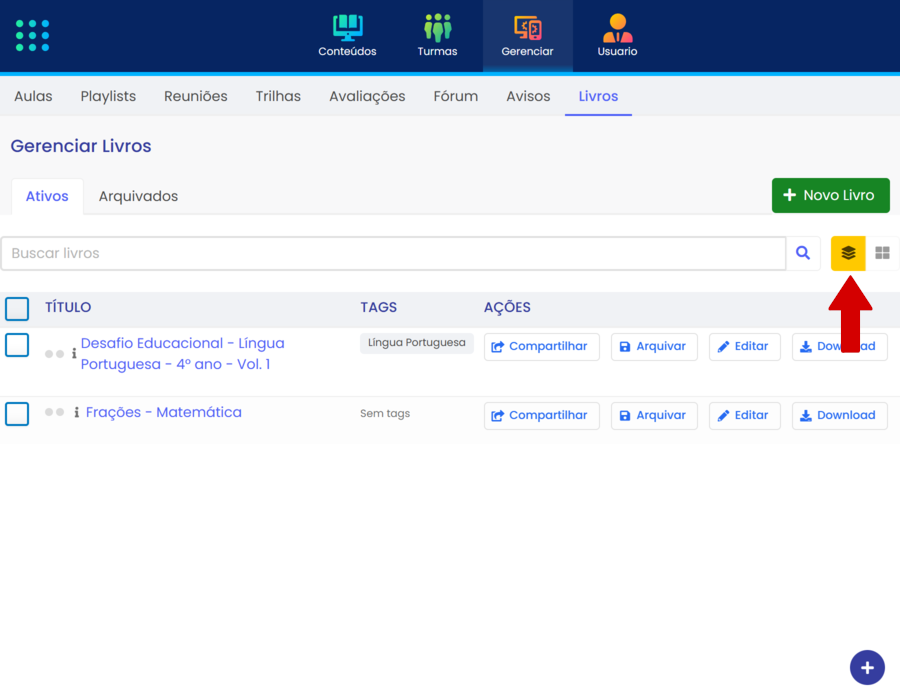
Task: Click the Gerenciar navigation icon
Action: pyautogui.click(x=527, y=28)
